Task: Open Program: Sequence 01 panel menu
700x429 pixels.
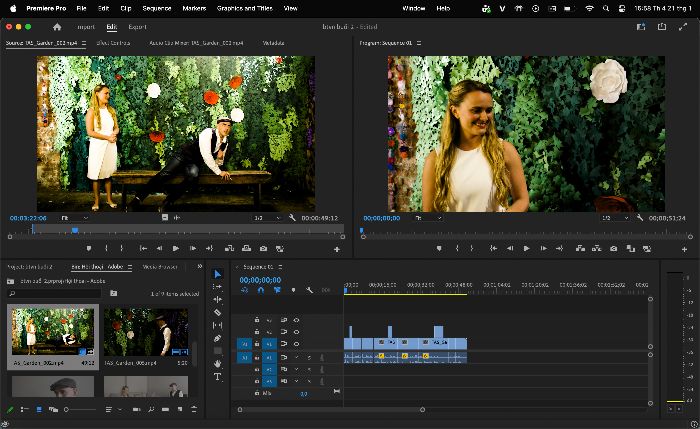Action: [419, 43]
